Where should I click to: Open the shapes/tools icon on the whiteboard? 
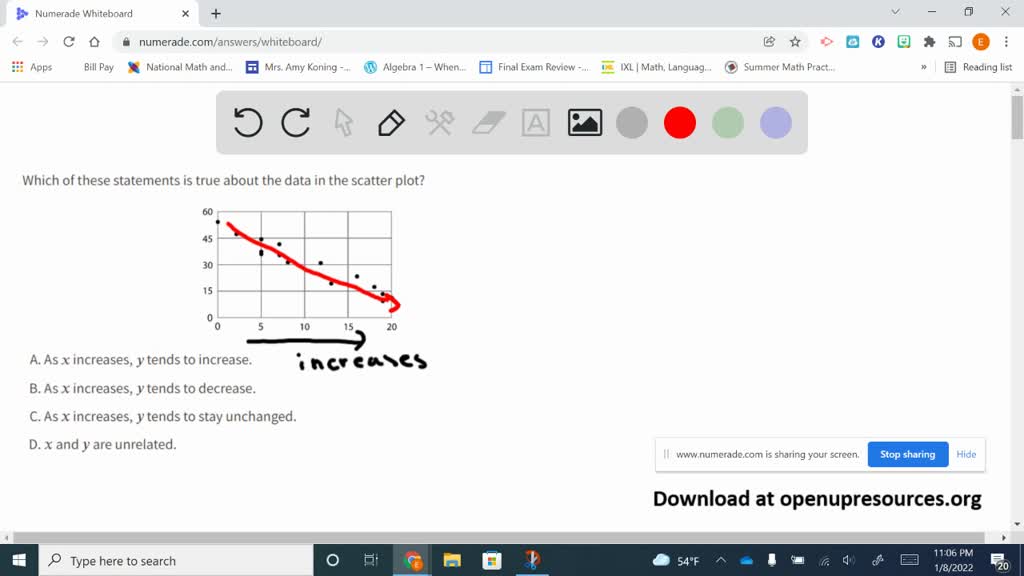[440, 122]
